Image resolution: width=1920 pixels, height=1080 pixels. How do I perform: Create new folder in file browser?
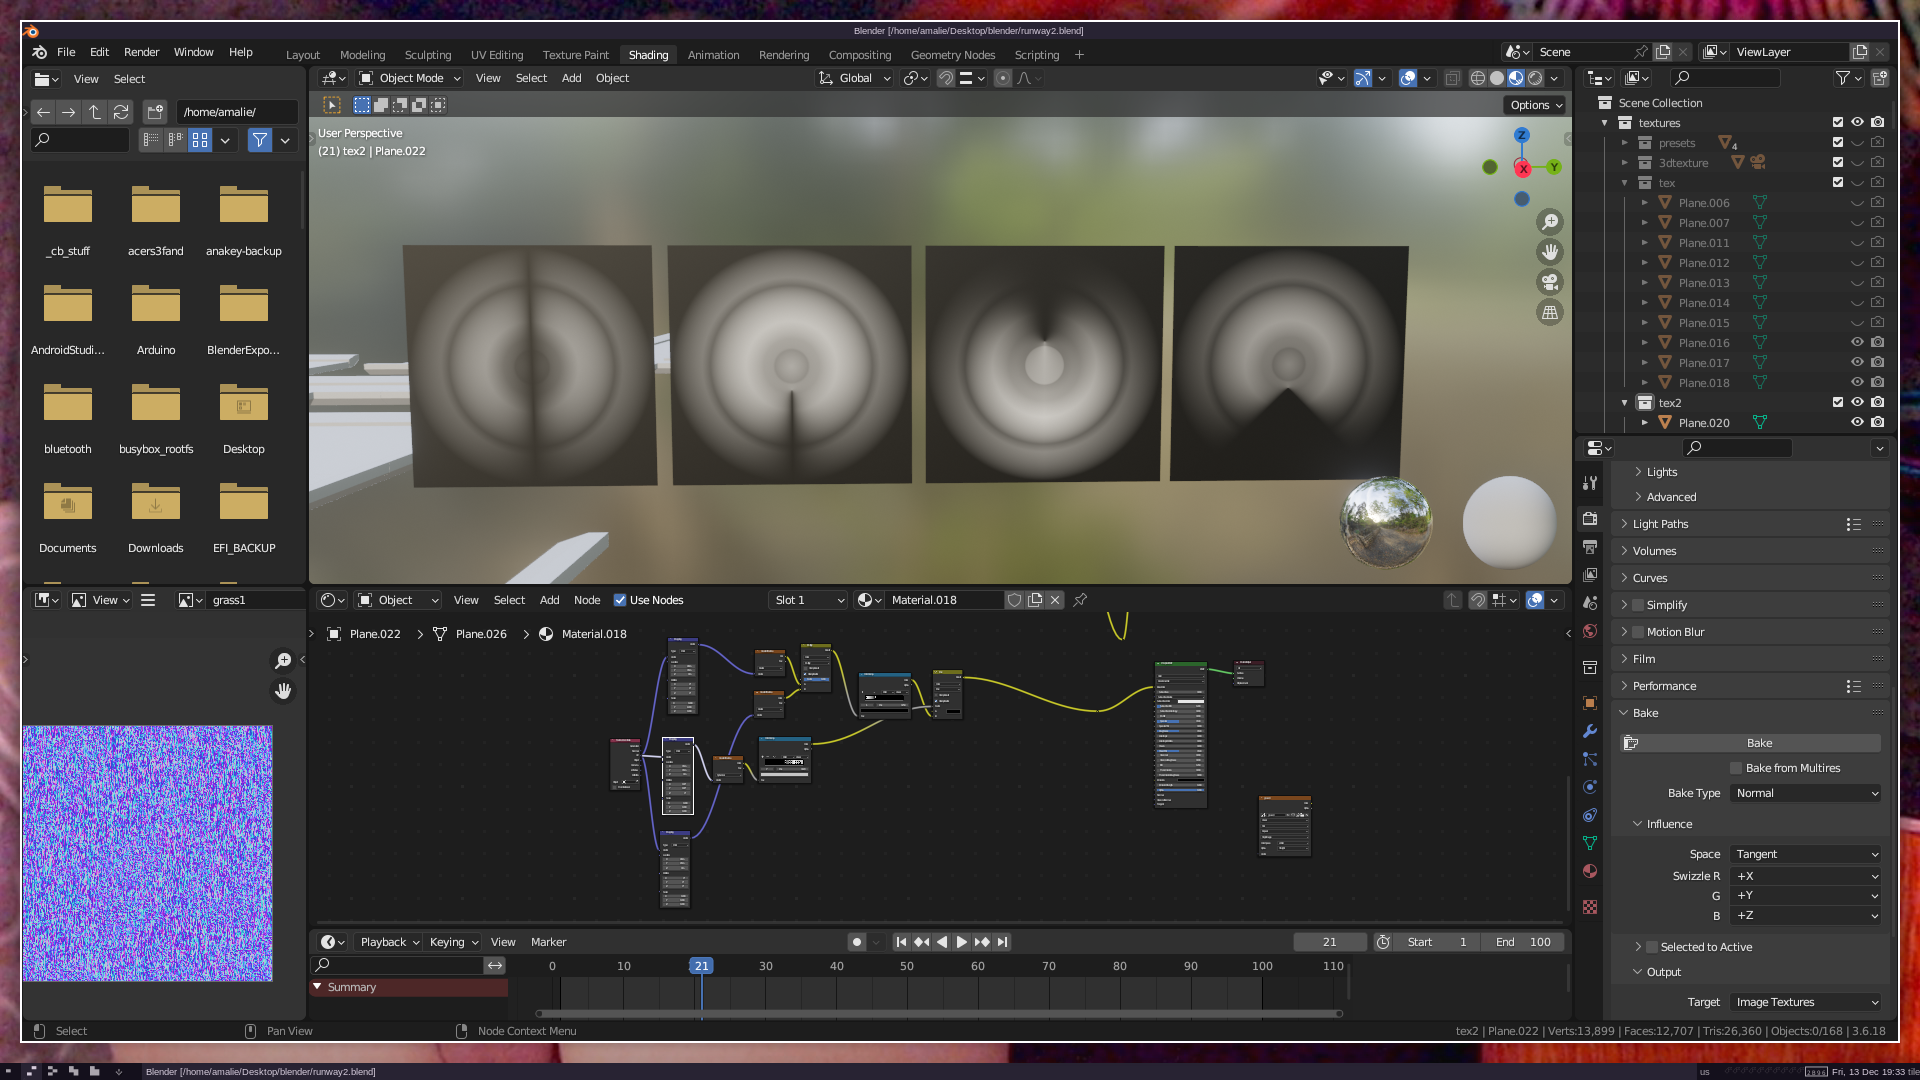[155, 112]
